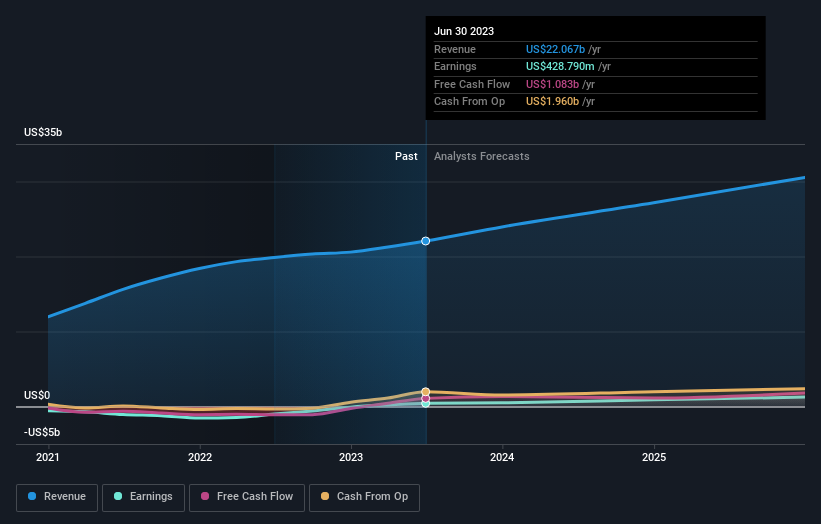Toggle the Free Cash Flow legend button
Screen dimensions: 821x524
247,497
